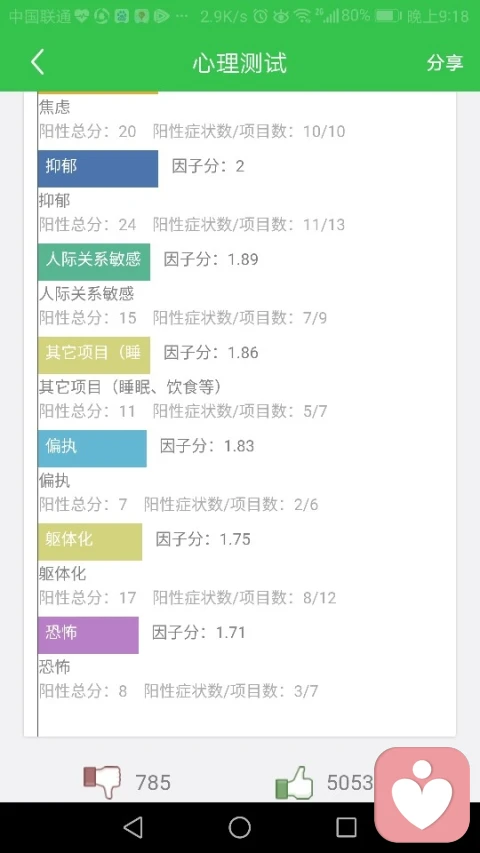Tap the like count 5053
480x853 pixels.
[350, 782]
